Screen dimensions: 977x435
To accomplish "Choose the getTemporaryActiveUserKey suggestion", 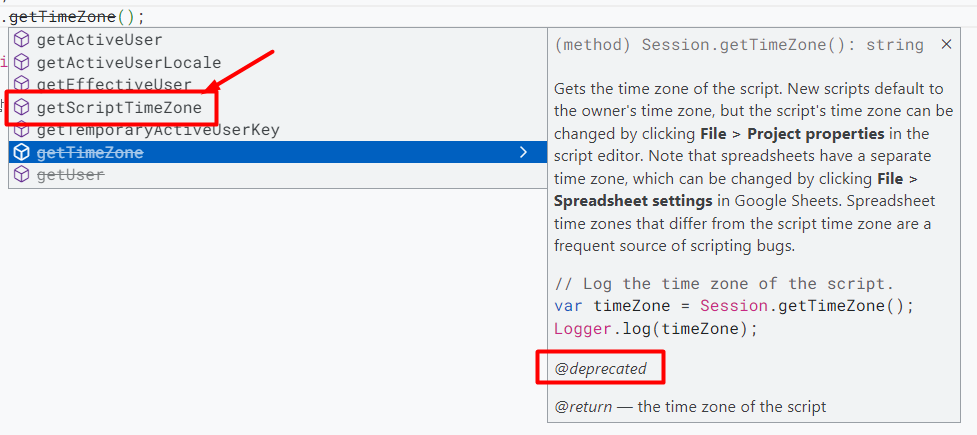I will click(x=157, y=130).
